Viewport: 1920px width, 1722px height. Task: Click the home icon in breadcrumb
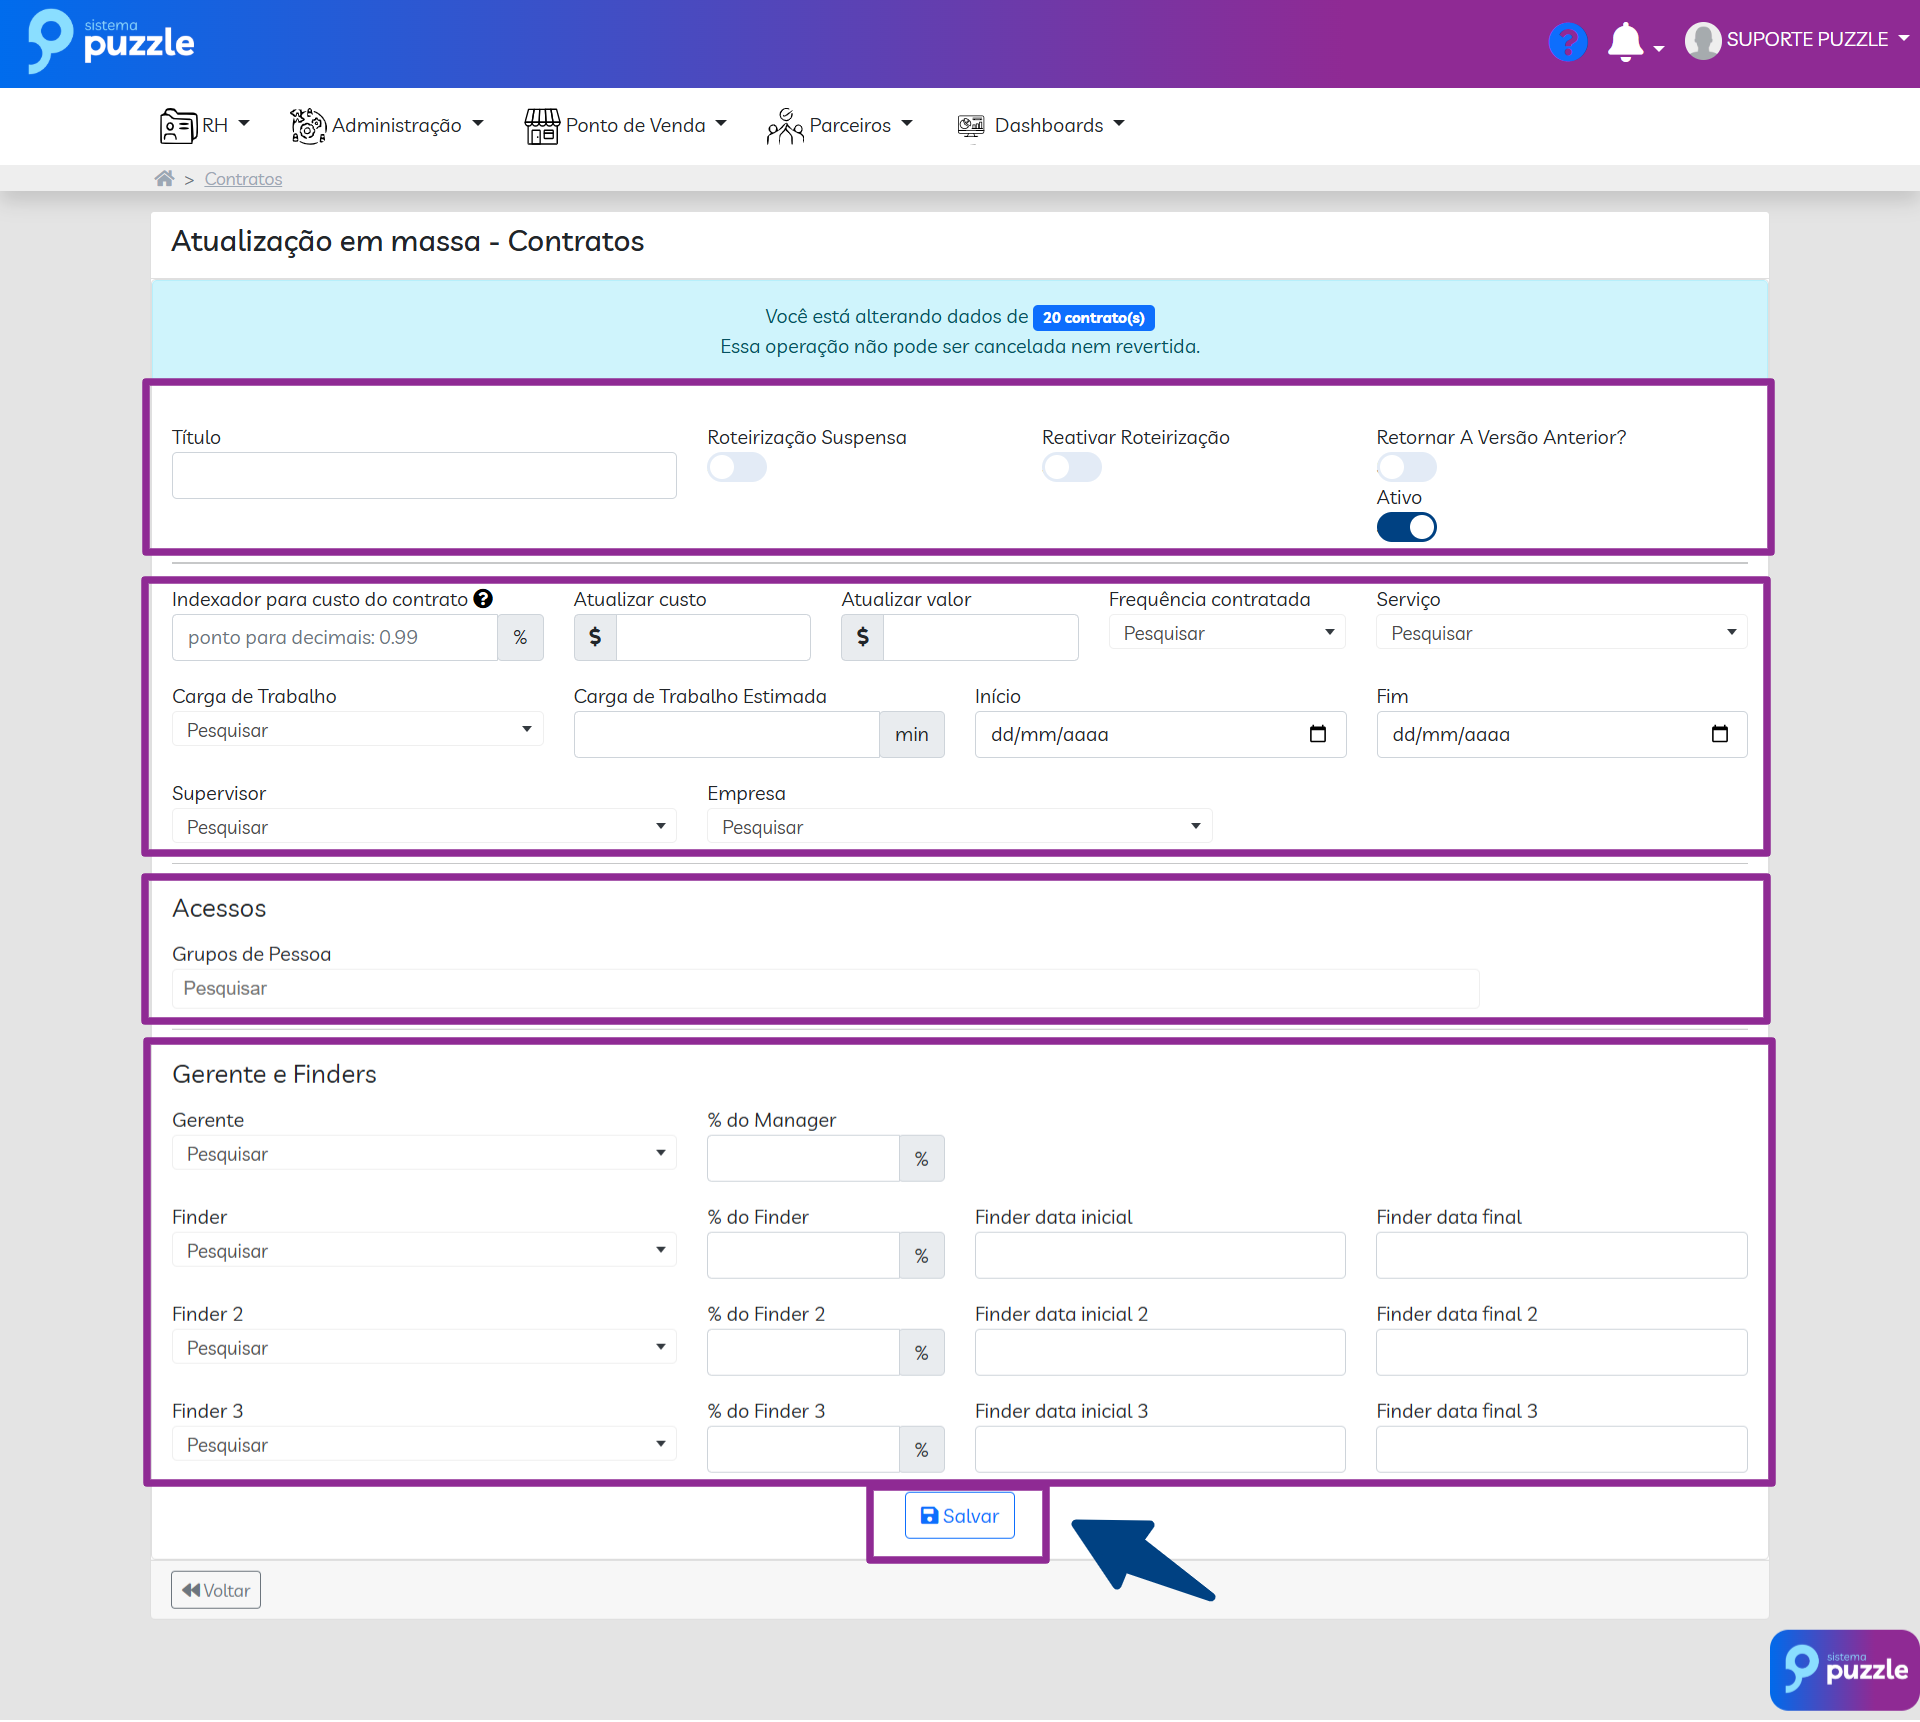coord(164,178)
